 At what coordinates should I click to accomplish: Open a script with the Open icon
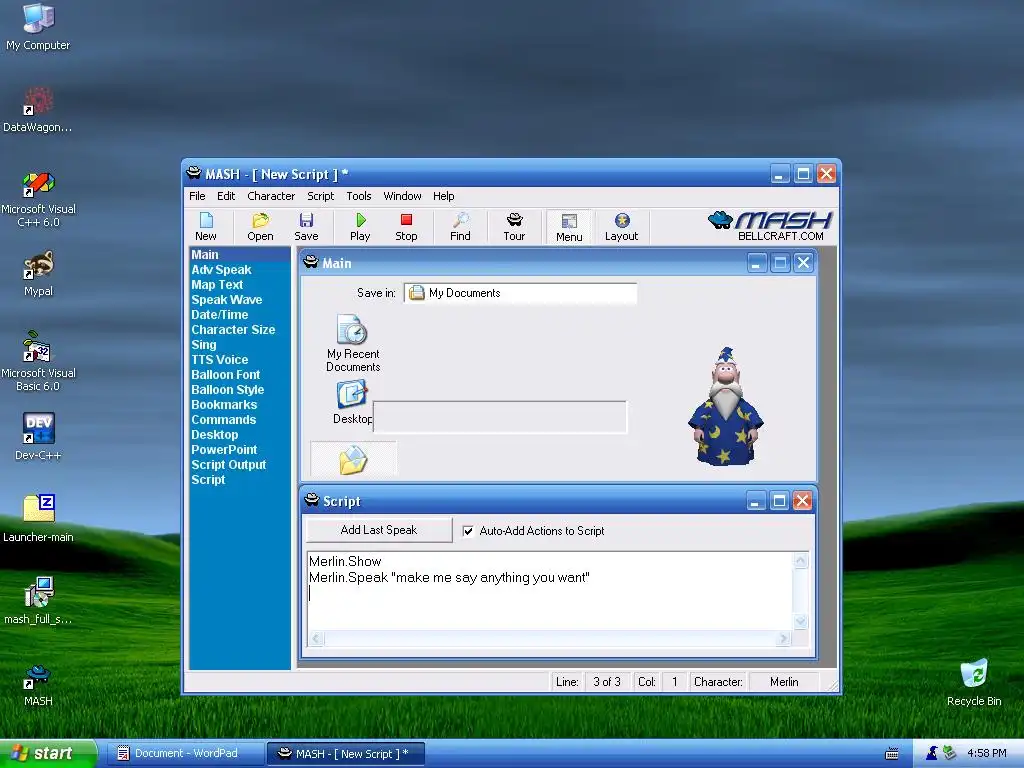coord(260,227)
